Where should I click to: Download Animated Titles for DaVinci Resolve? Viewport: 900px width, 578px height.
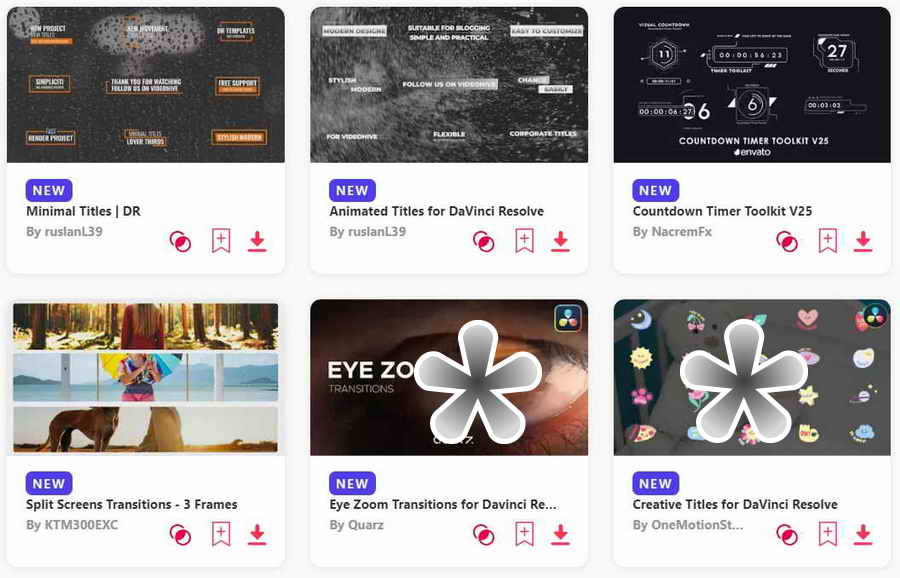point(560,242)
